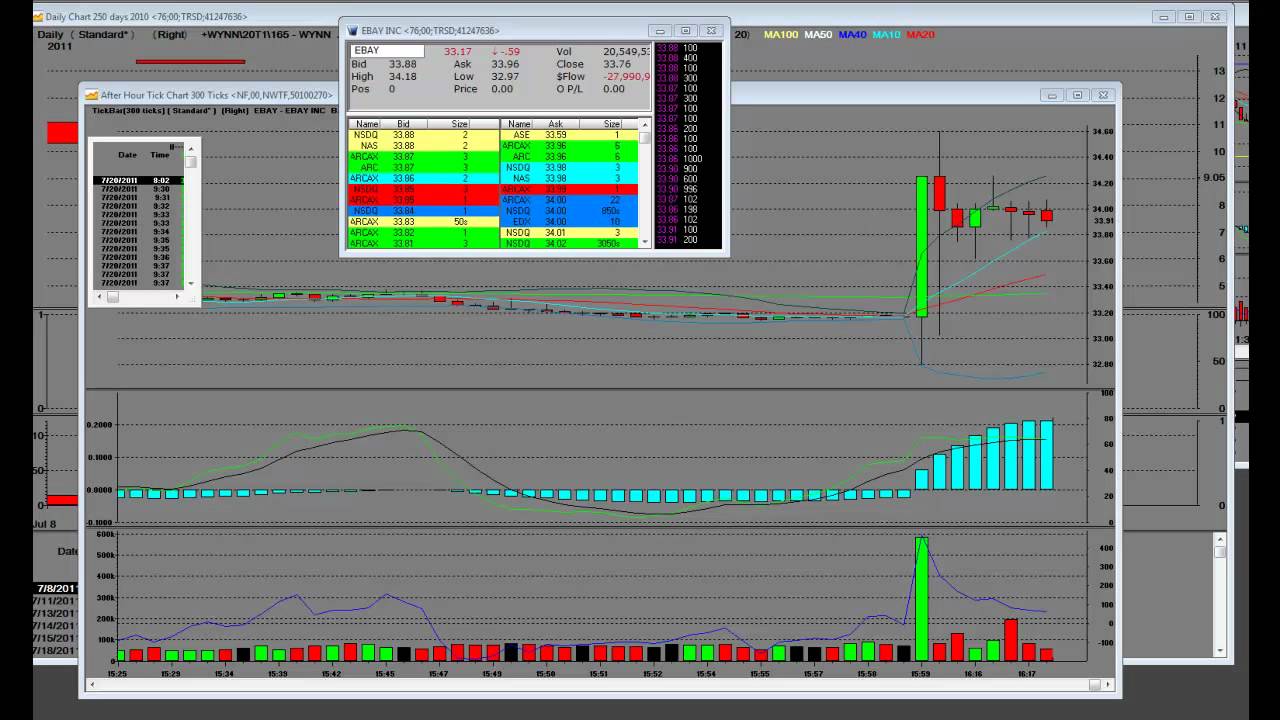Sort Level 2 by the Bid column header
The height and width of the screenshot is (720, 1280).
[403, 124]
